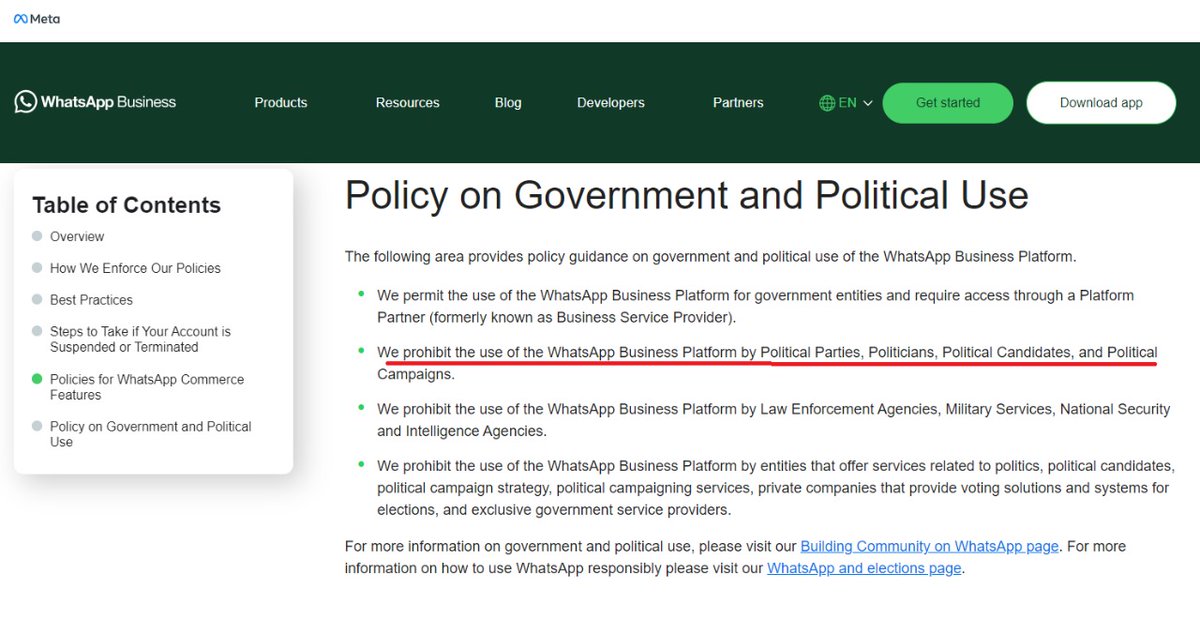Click the WhatsApp Business logo

coord(95,102)
